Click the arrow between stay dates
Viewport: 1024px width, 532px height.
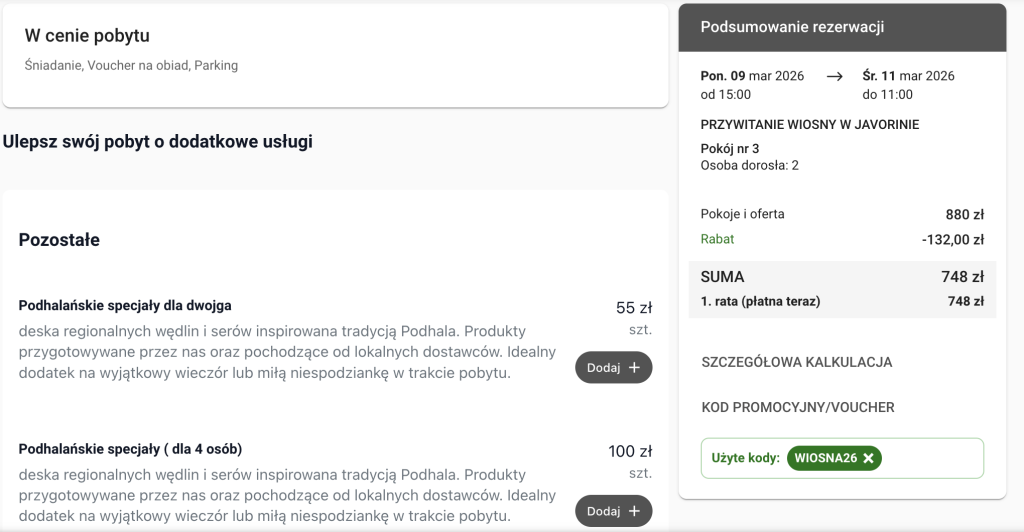[x=835, y=76]
